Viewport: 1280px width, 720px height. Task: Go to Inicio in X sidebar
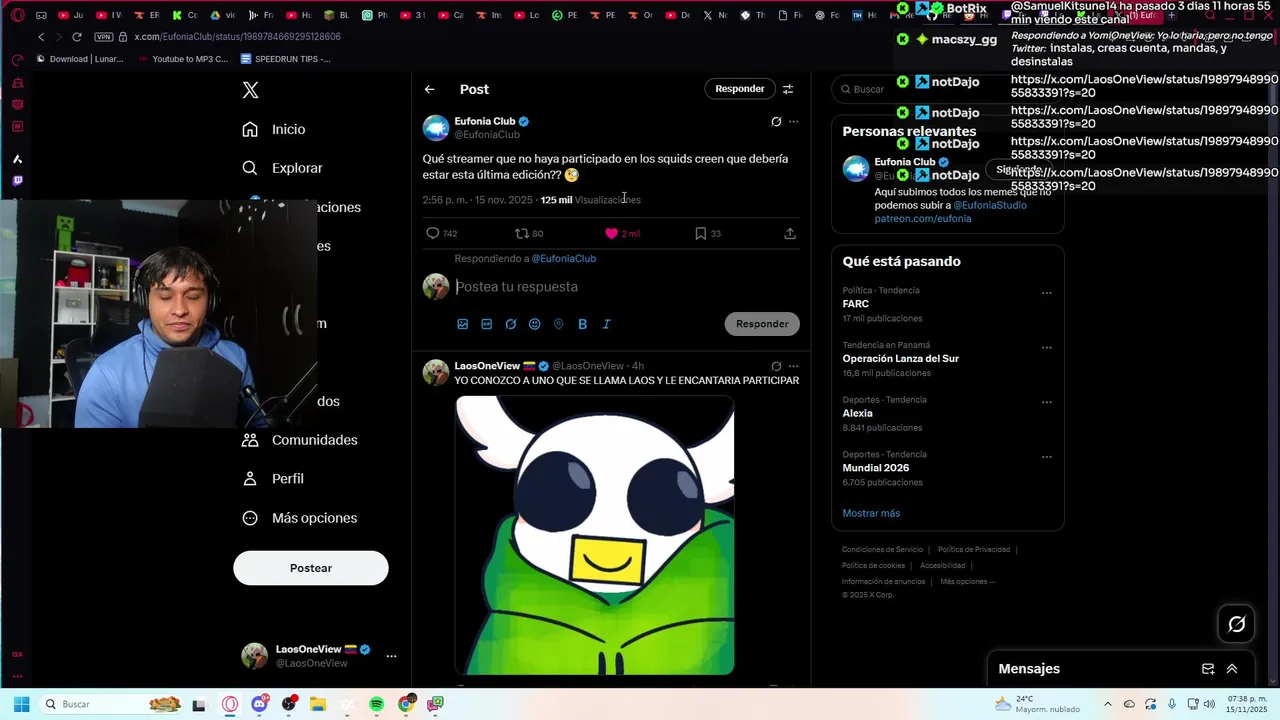pos(274,129)
